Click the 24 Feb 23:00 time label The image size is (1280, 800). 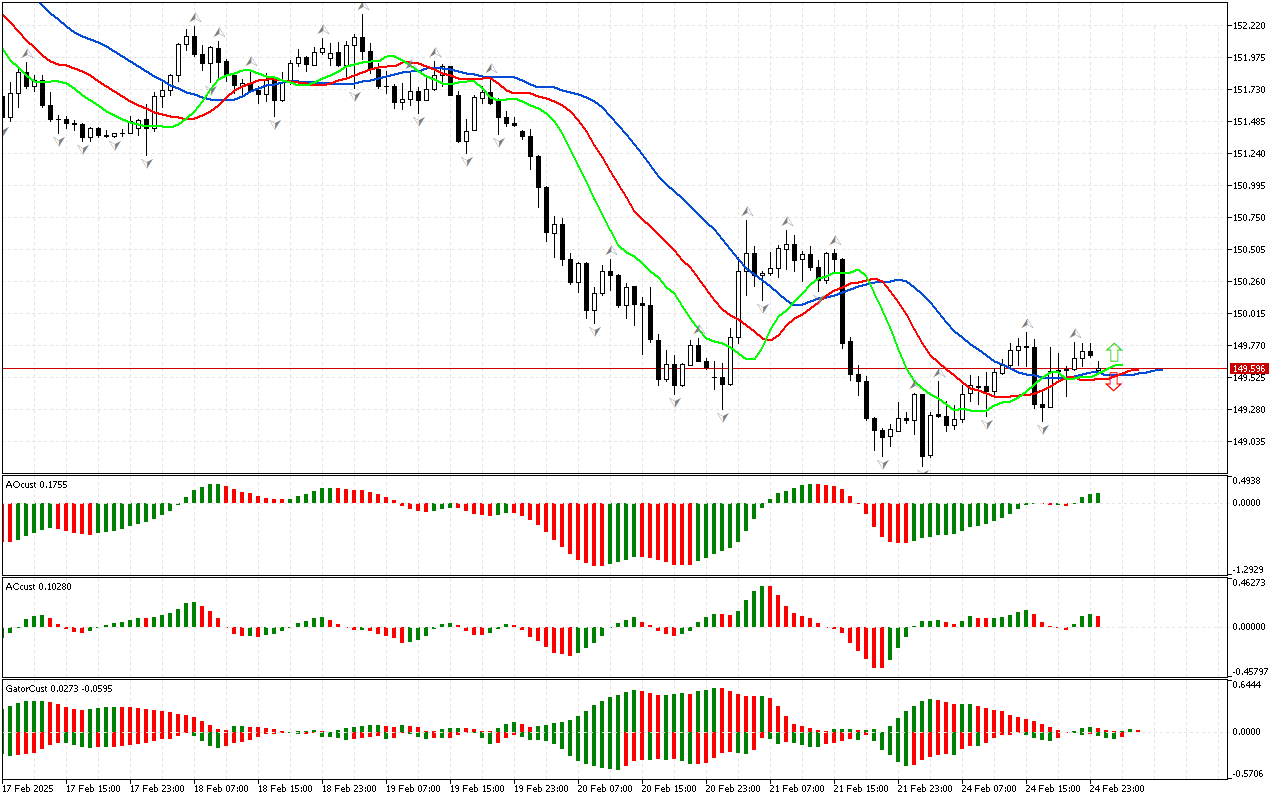click(x=1118, y=789)
